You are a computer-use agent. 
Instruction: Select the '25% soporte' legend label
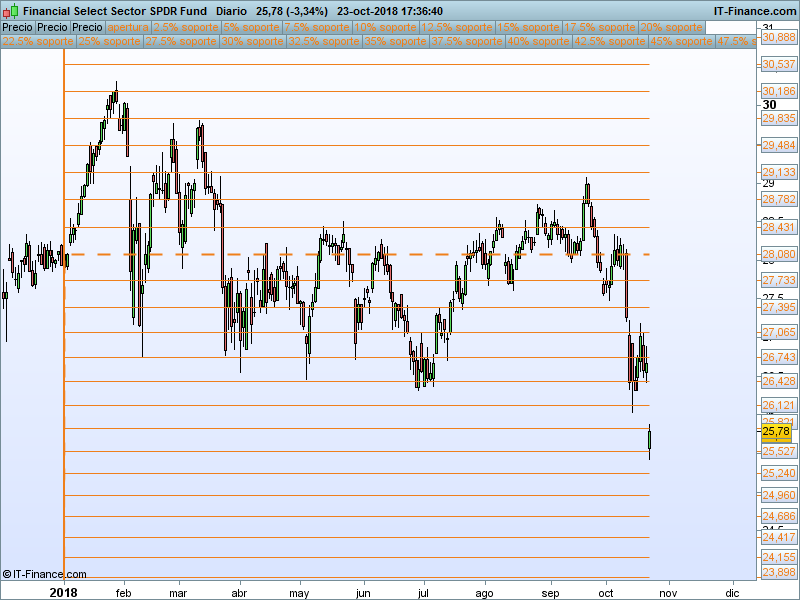pos(109,41)
